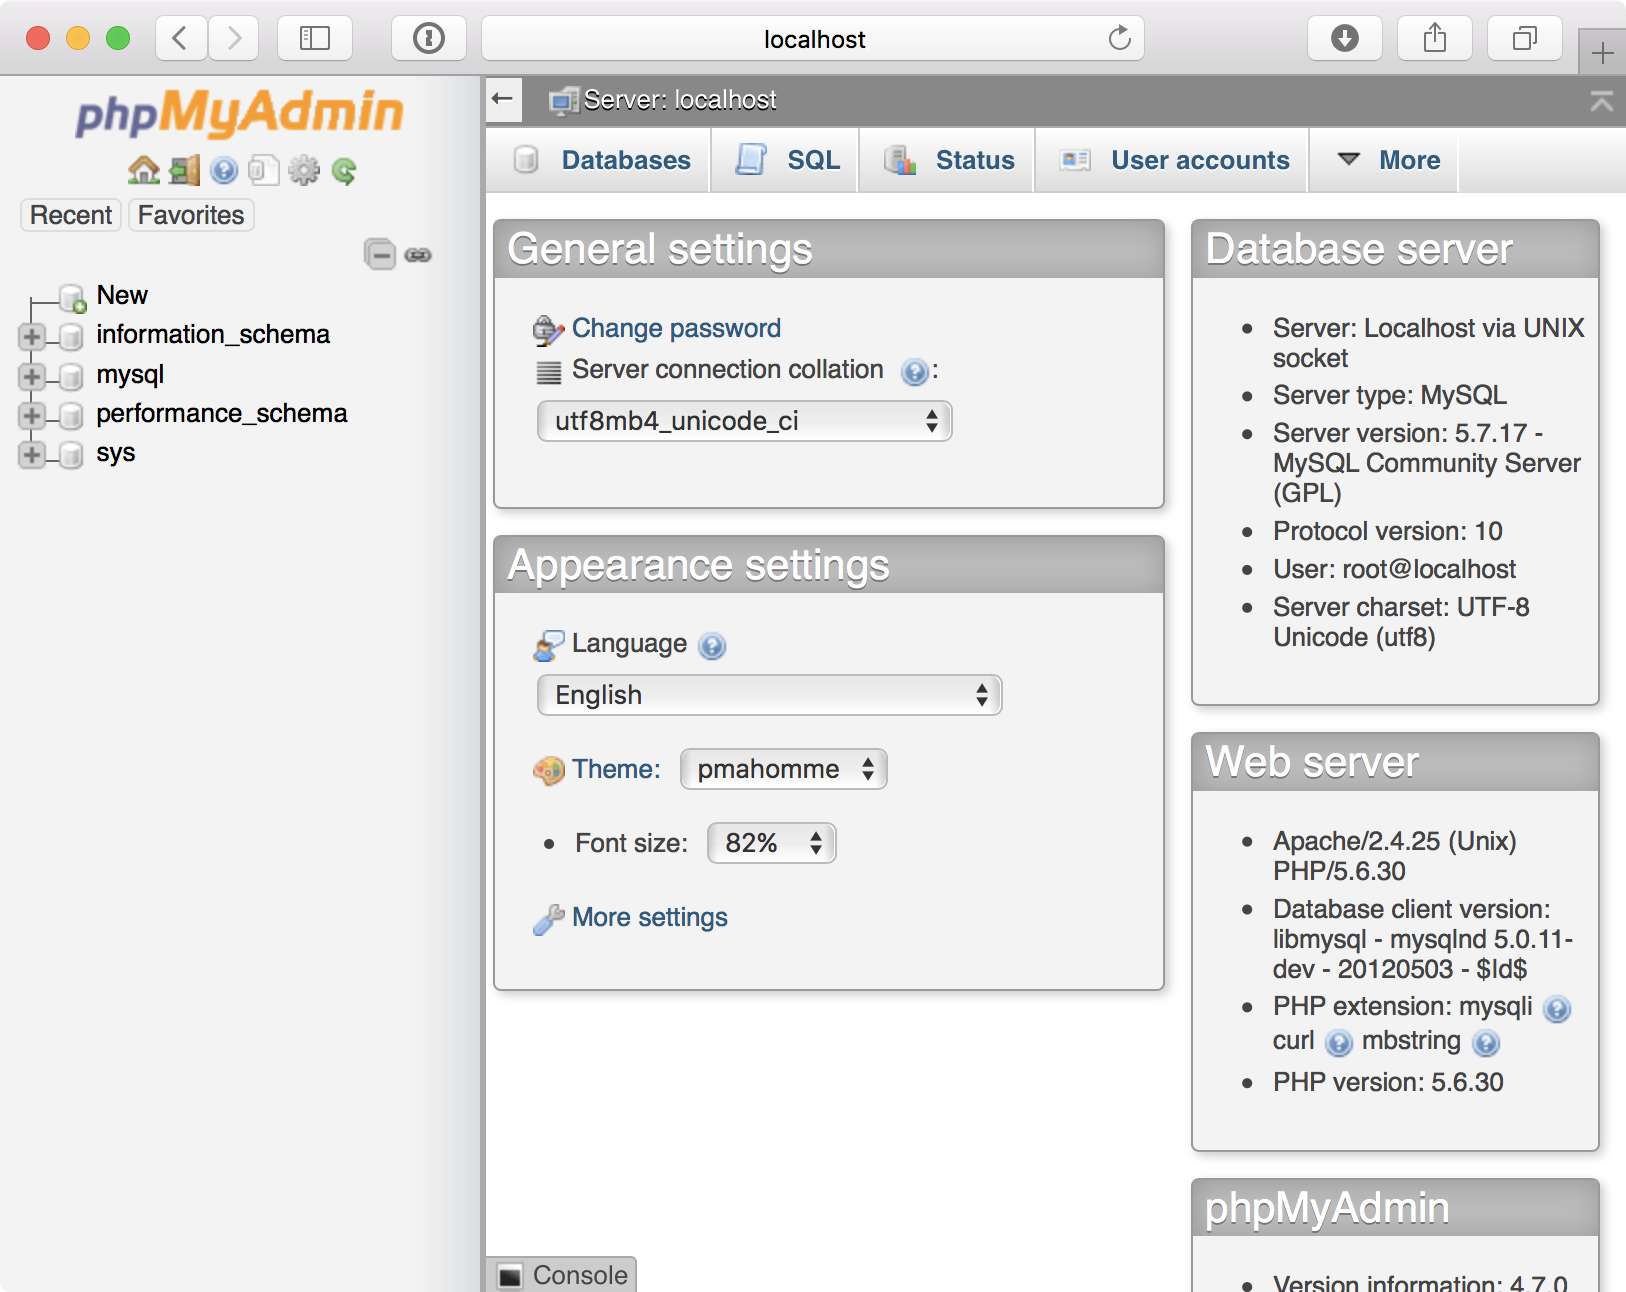Click the Change password key icon
The image size is (1626, 1292).
click(548, 329)
